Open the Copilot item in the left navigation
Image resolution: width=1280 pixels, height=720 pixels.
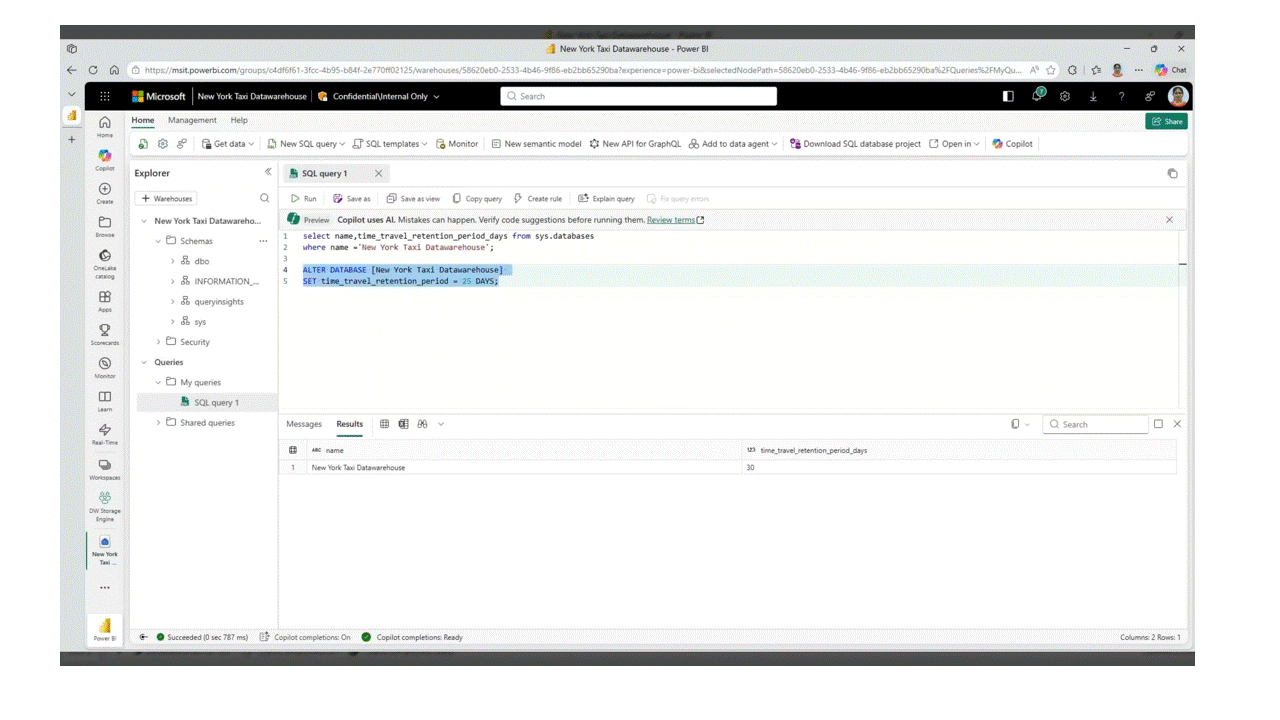[105, 159]
